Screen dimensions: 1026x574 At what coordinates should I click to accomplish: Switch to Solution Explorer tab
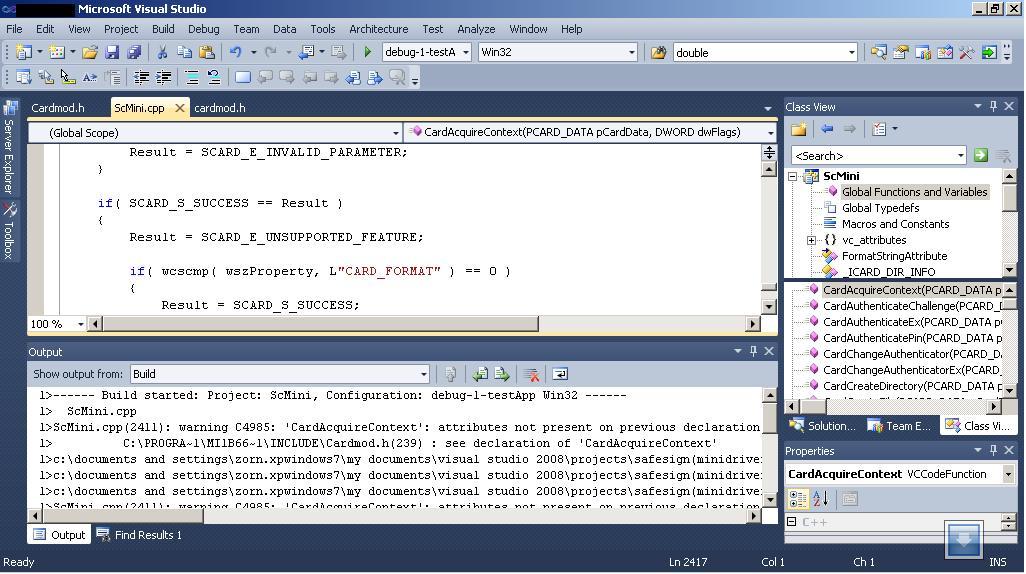point(823,426)
